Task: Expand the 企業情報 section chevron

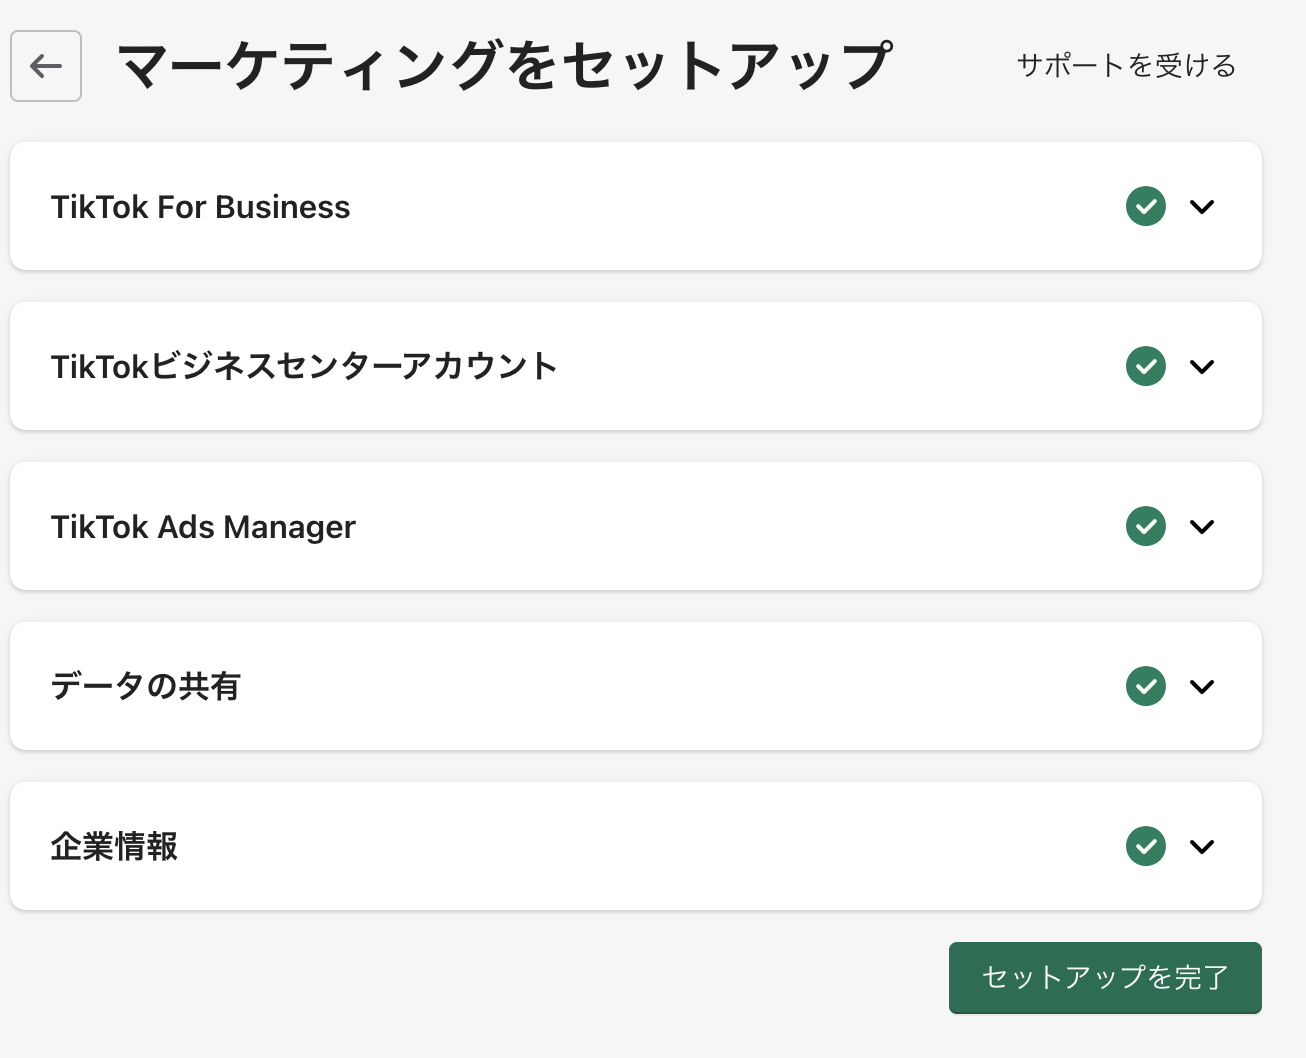Action: point(1202,847)
